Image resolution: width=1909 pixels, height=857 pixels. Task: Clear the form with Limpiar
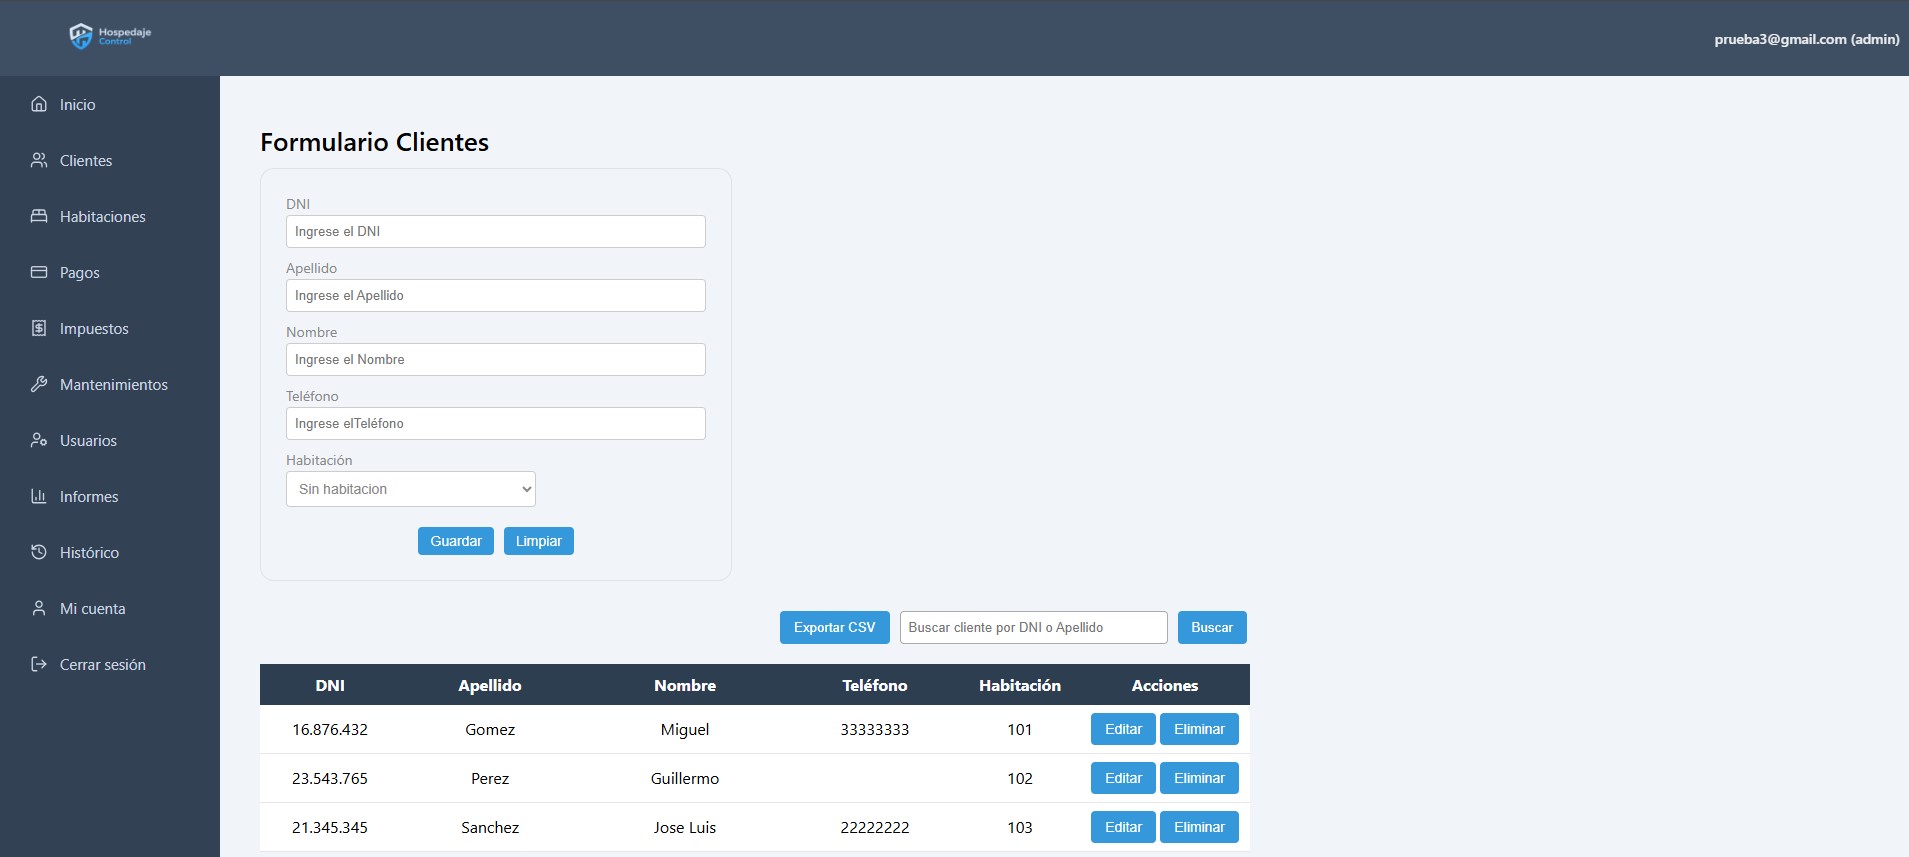(x=538, y=541)
